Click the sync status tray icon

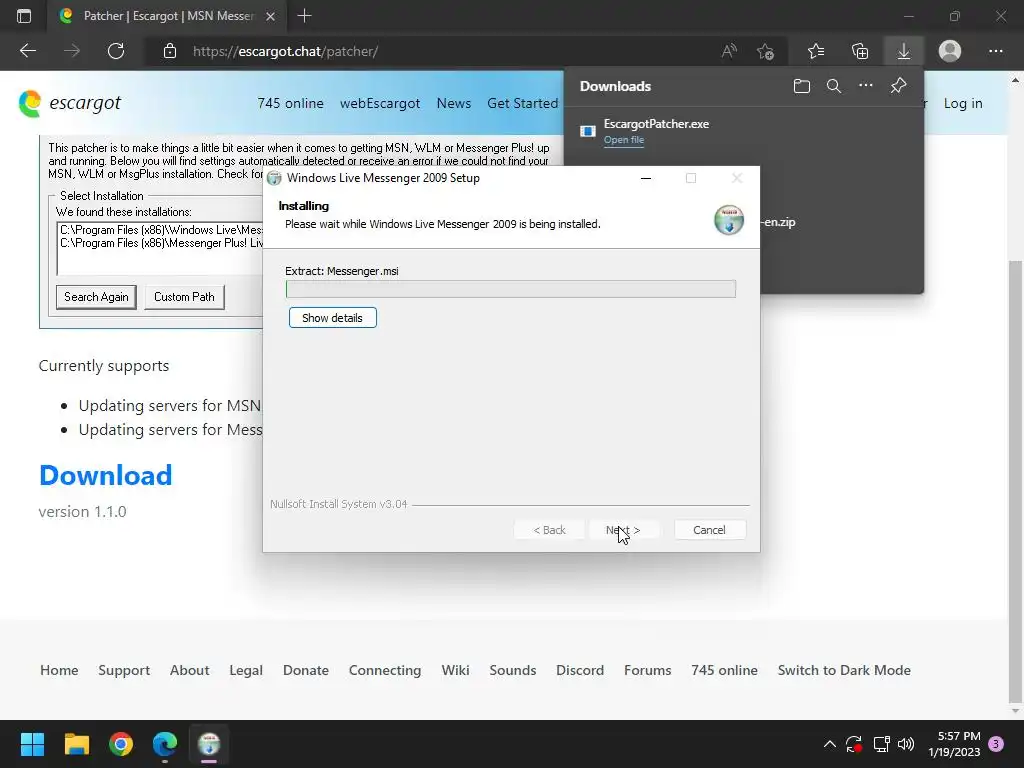tap(854, 744)
